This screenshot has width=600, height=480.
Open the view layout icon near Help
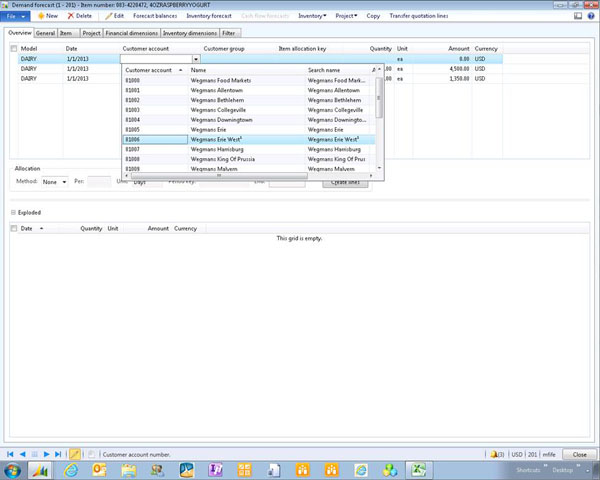pyautogui.click(x=578, y=16)
